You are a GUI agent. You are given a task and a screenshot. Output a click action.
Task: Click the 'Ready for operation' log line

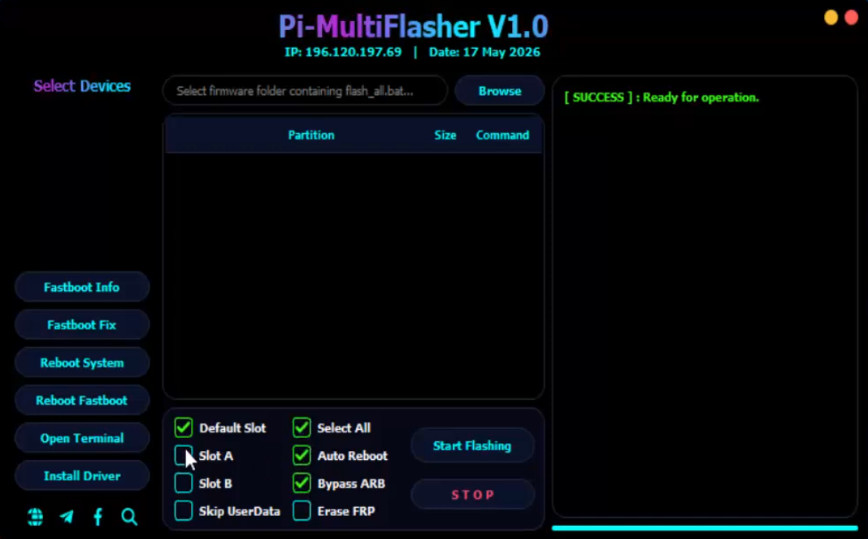662,97
